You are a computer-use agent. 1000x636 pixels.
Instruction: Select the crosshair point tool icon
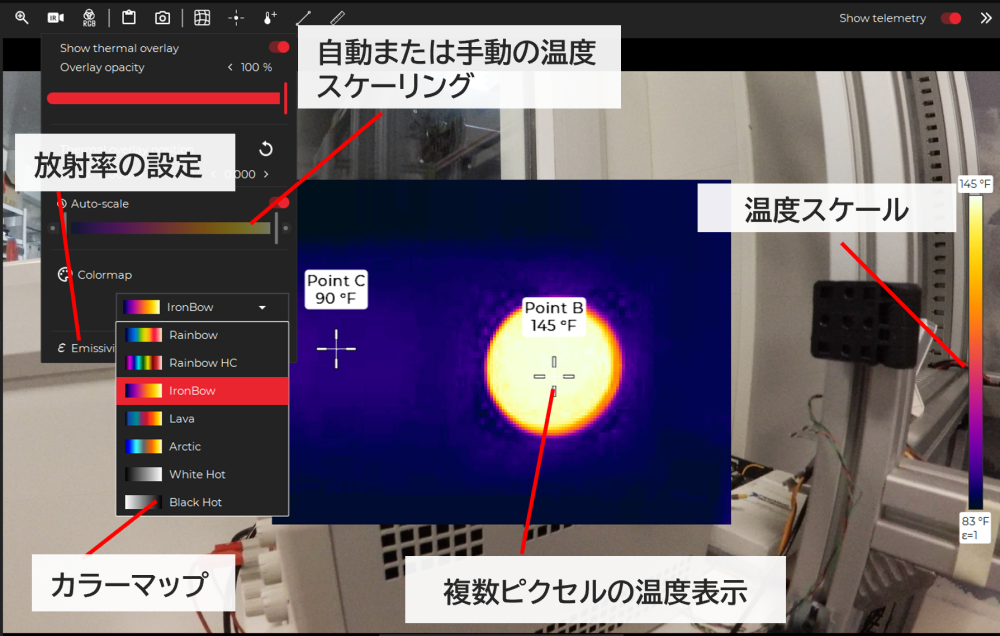click(236, 18)
